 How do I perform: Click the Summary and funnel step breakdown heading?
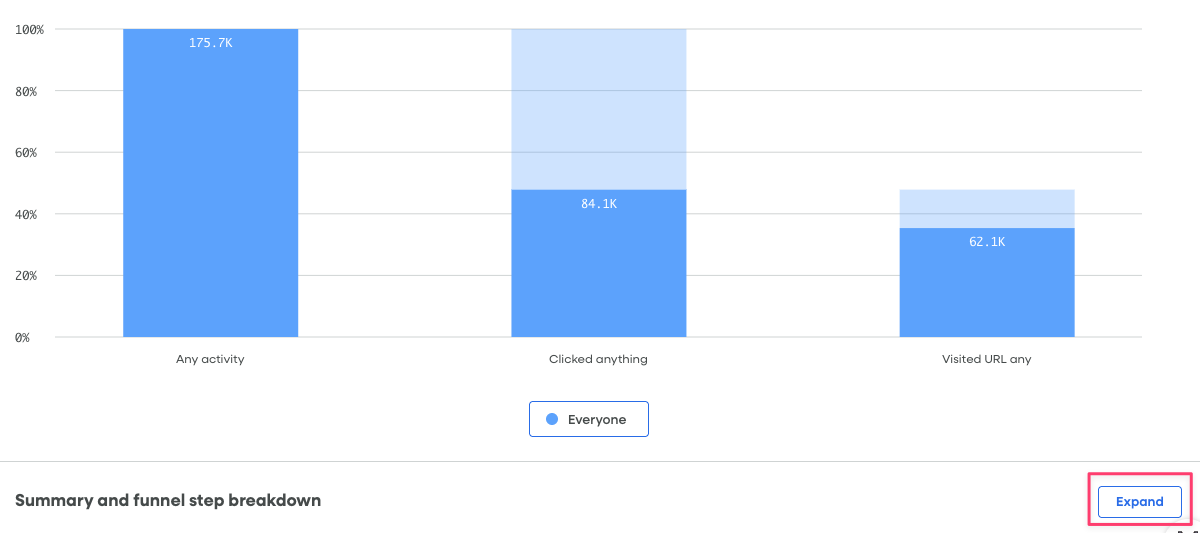click(x=168, y=500)
